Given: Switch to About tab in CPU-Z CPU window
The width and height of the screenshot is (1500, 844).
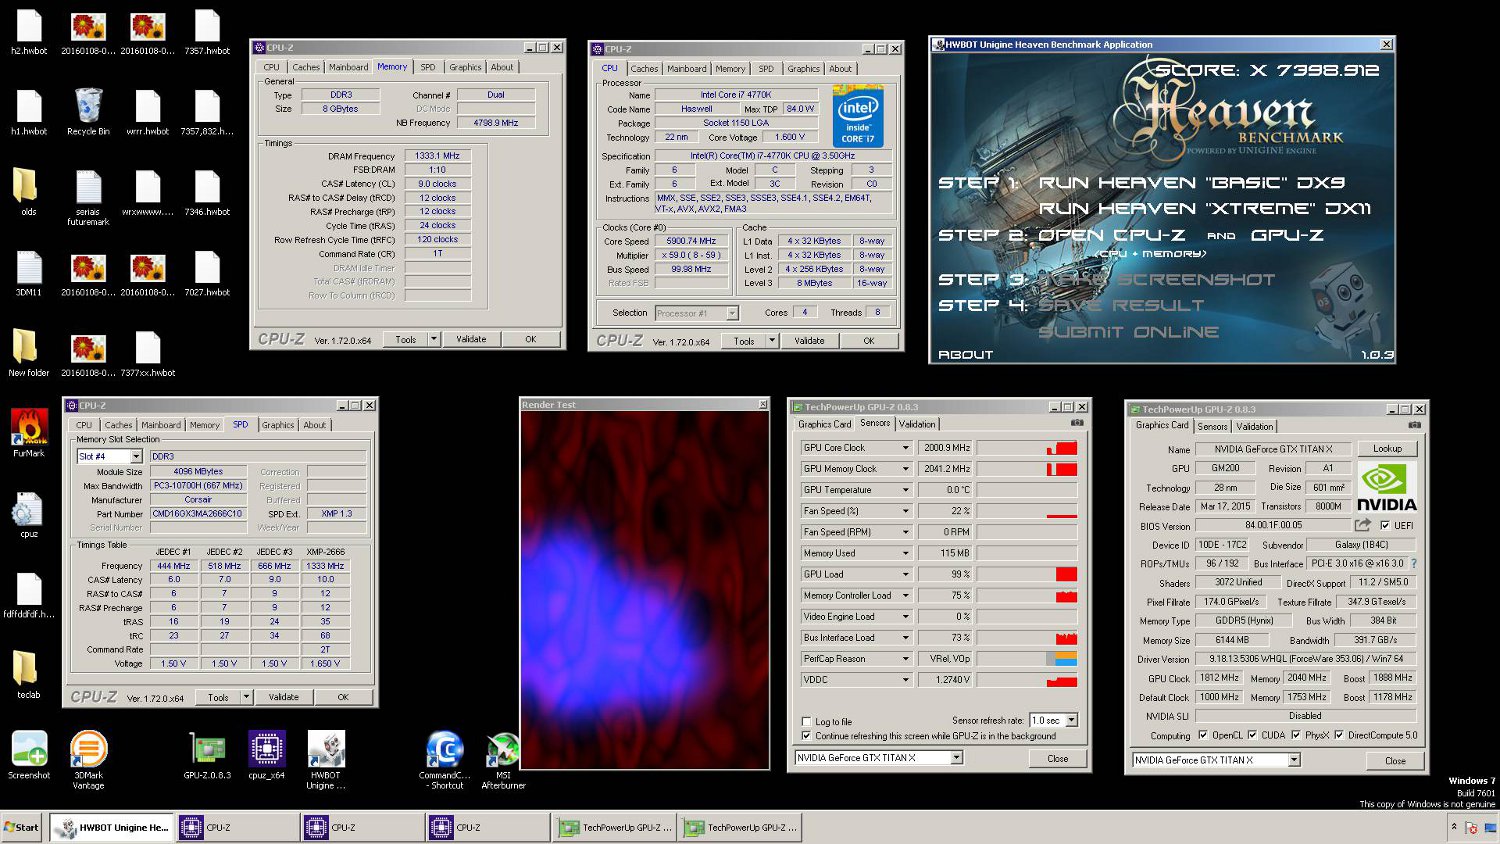Looking at the screenshot, I should [841, 69].
